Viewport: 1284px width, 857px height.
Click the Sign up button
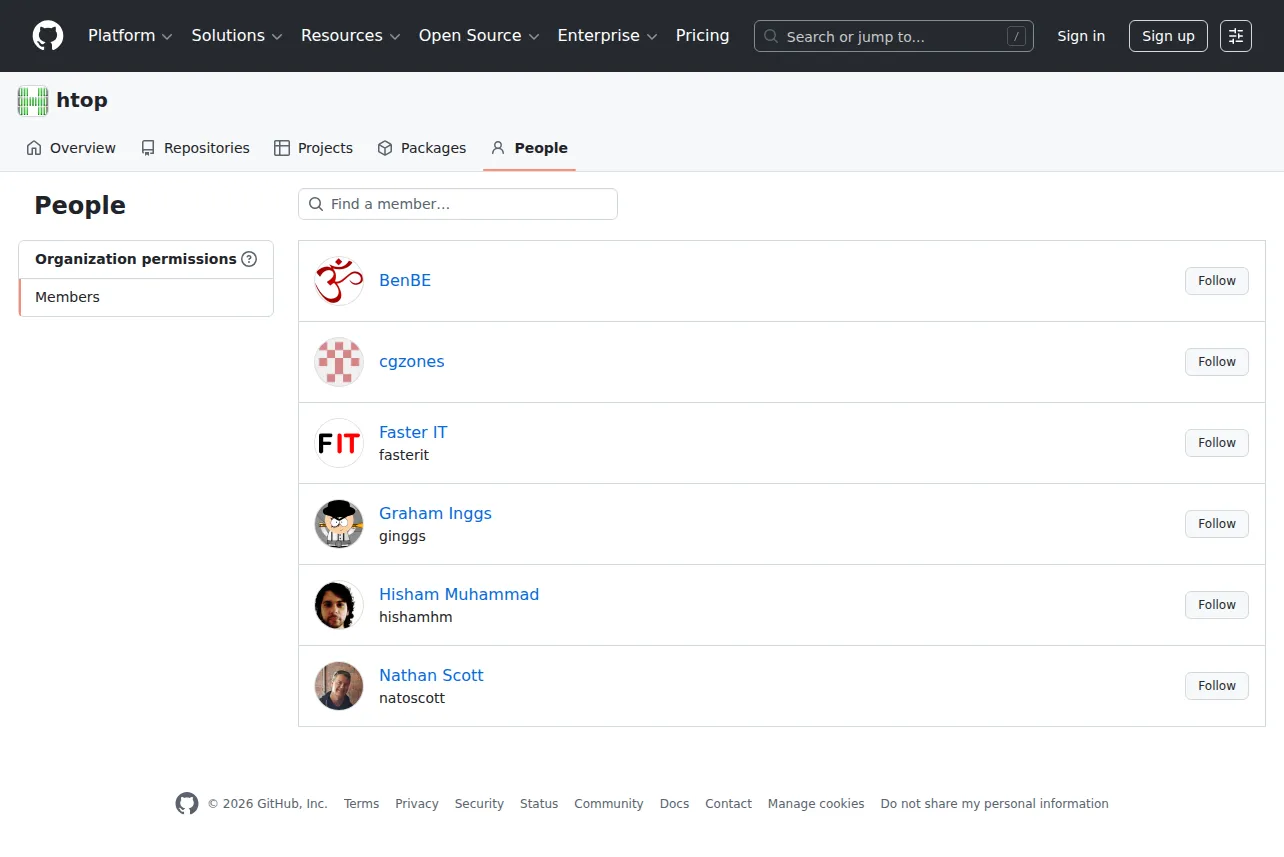point(1168,36)
